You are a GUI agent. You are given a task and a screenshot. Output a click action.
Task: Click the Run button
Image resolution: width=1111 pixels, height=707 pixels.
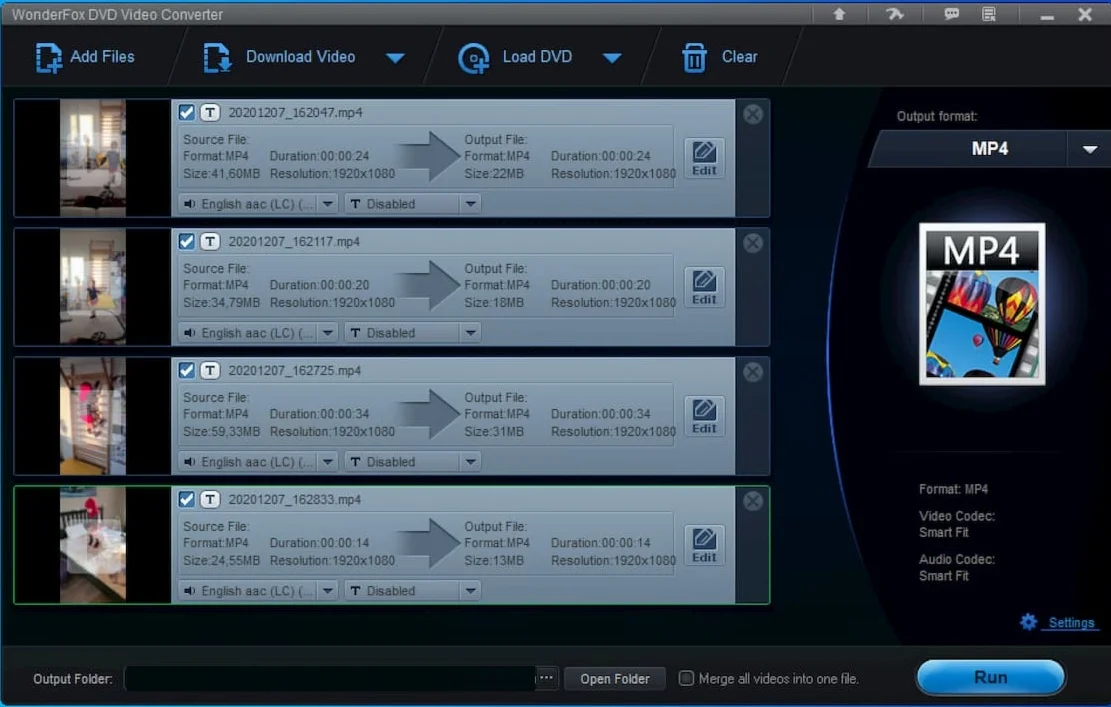coord(990,677)
